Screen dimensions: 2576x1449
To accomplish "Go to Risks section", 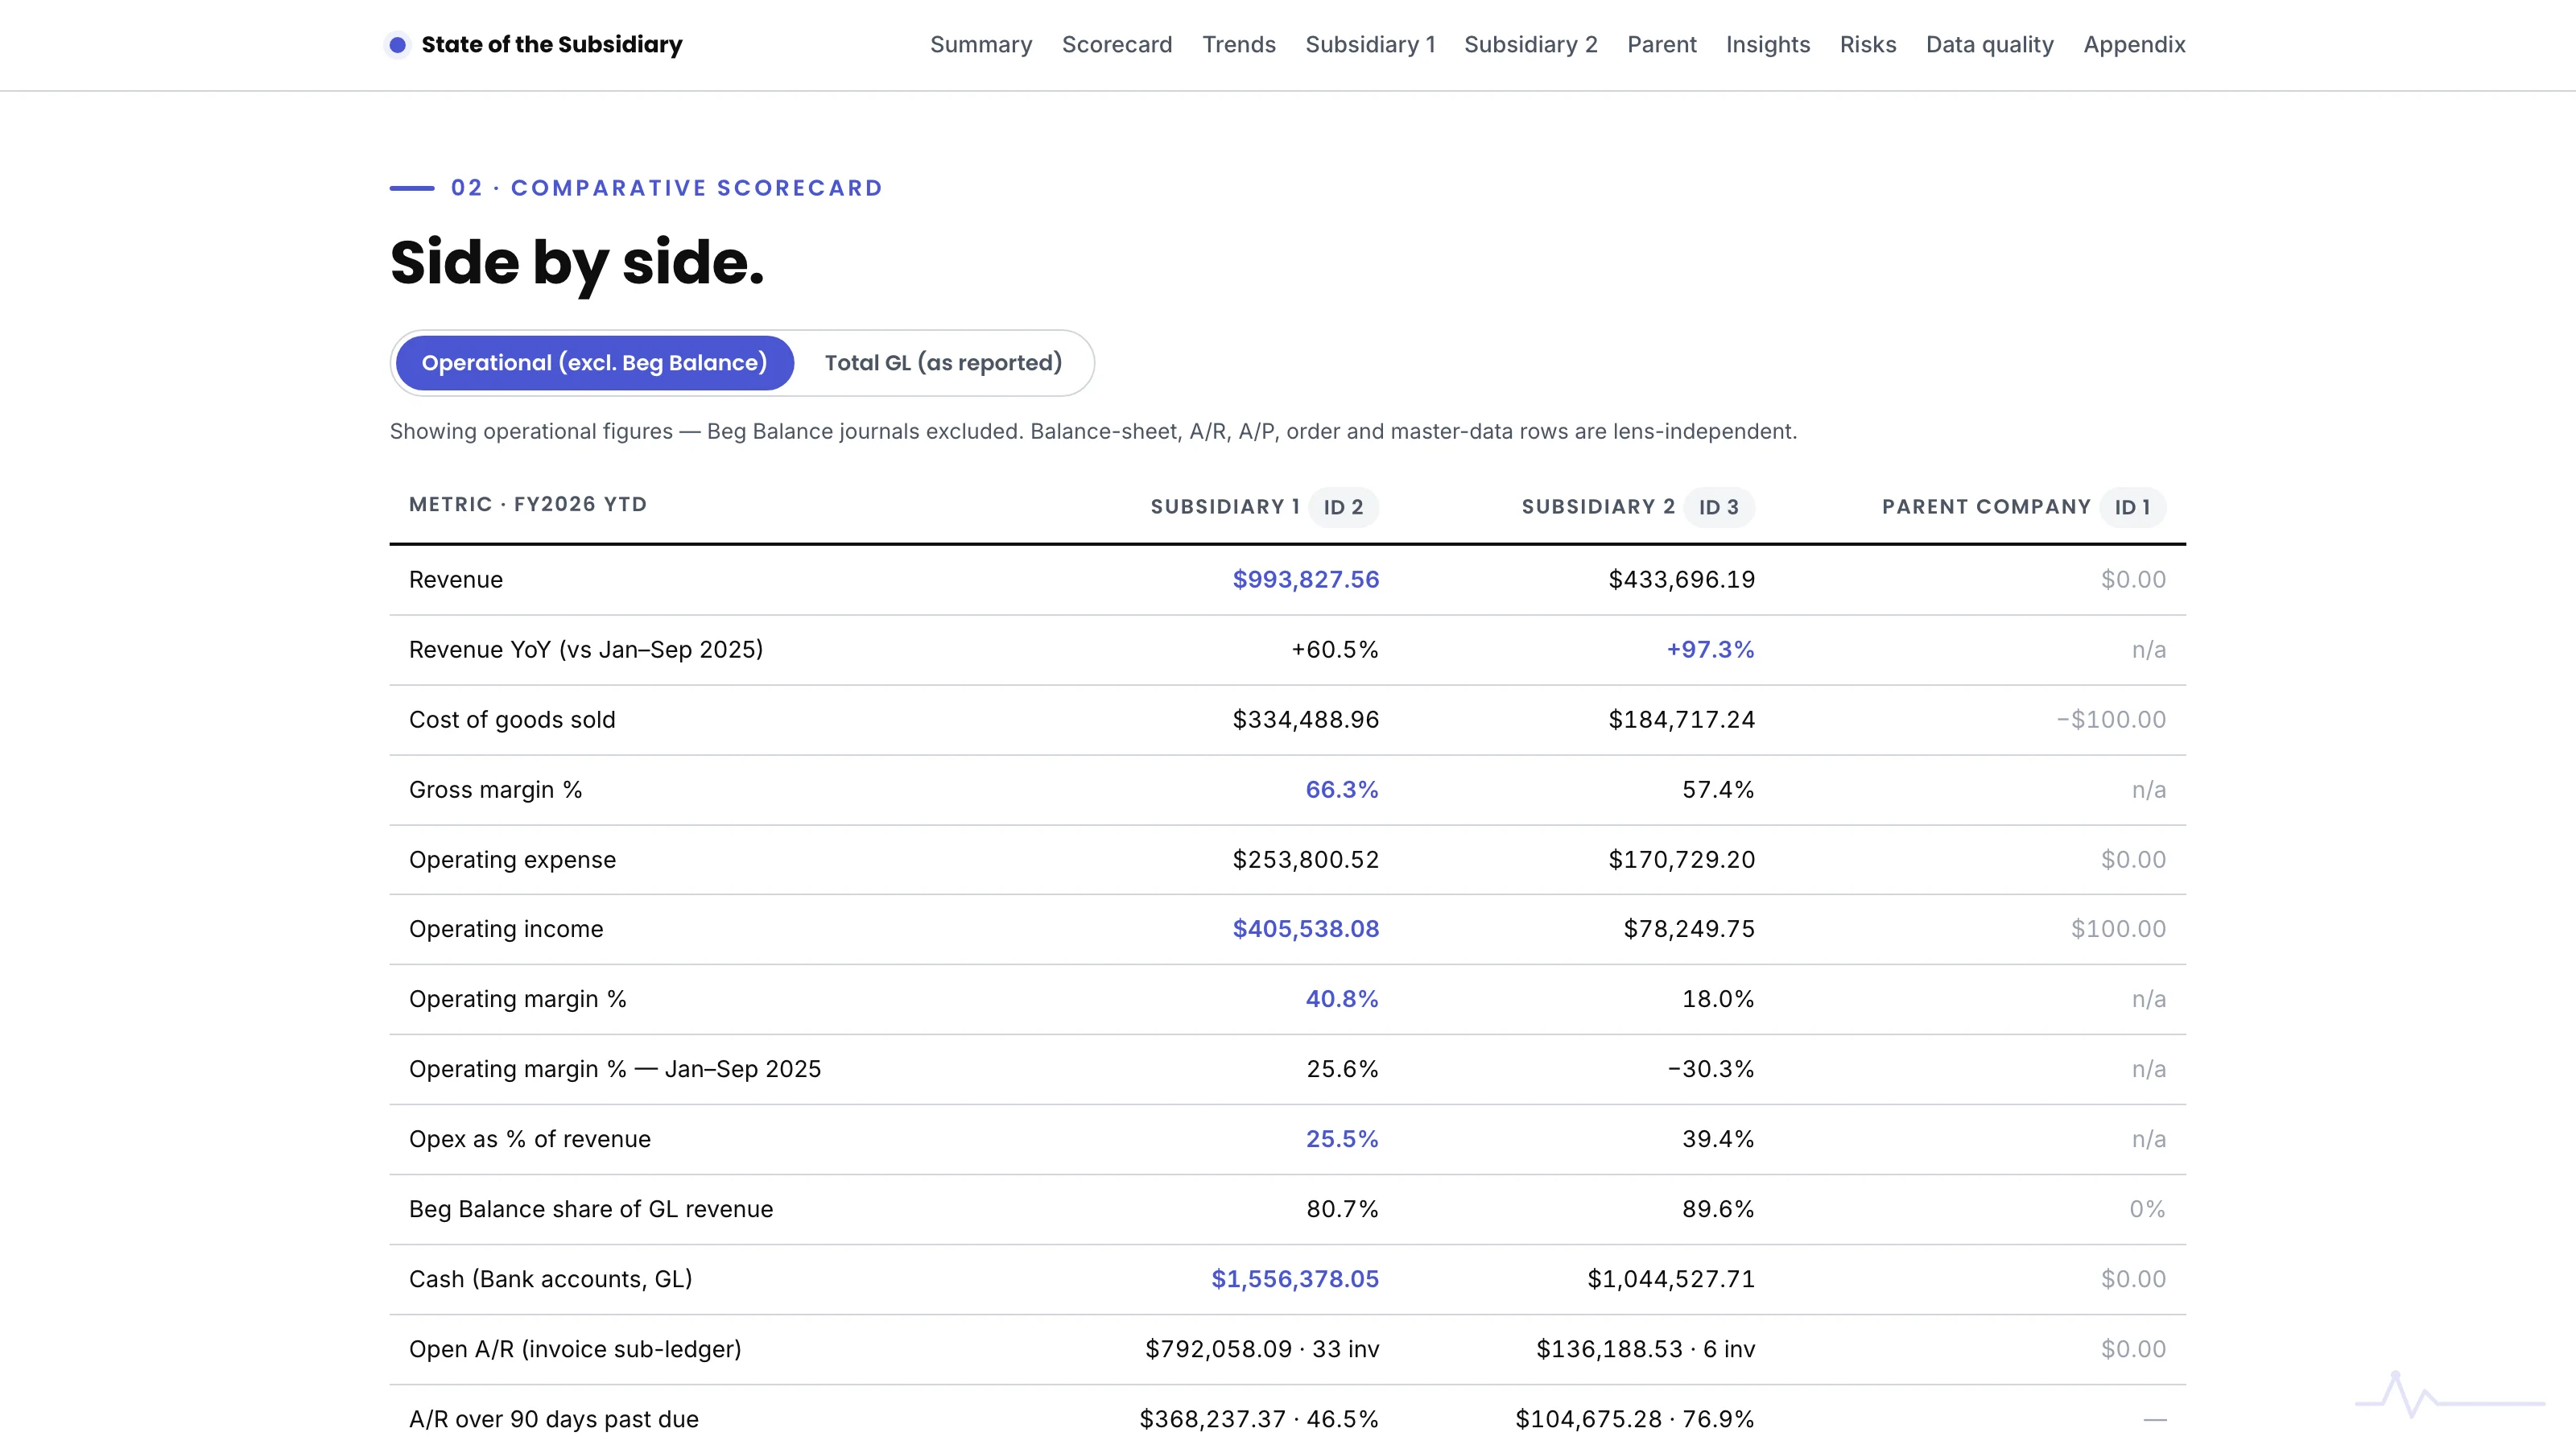I will pyautogui.click(x=1867, y=45).
